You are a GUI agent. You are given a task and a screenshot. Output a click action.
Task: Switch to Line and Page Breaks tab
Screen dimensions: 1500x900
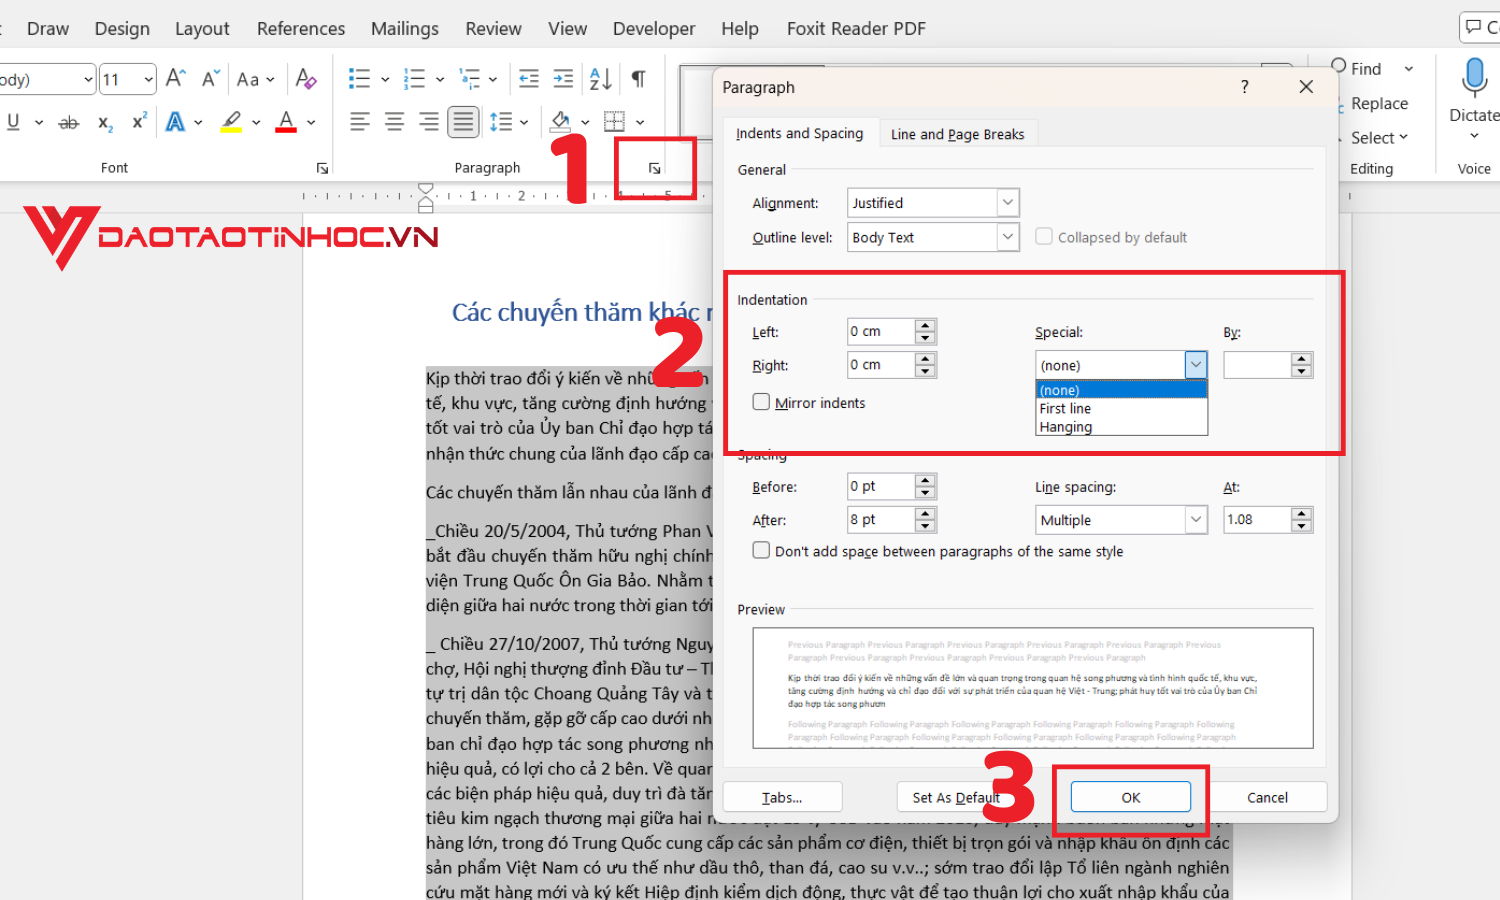point(957,134)
